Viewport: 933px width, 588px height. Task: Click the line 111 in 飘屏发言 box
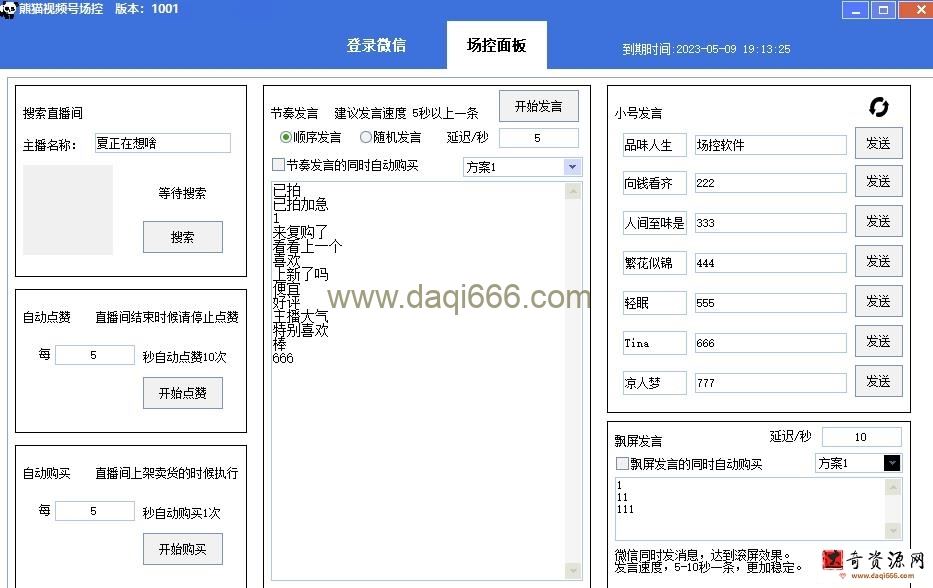(x=625, y=509)
